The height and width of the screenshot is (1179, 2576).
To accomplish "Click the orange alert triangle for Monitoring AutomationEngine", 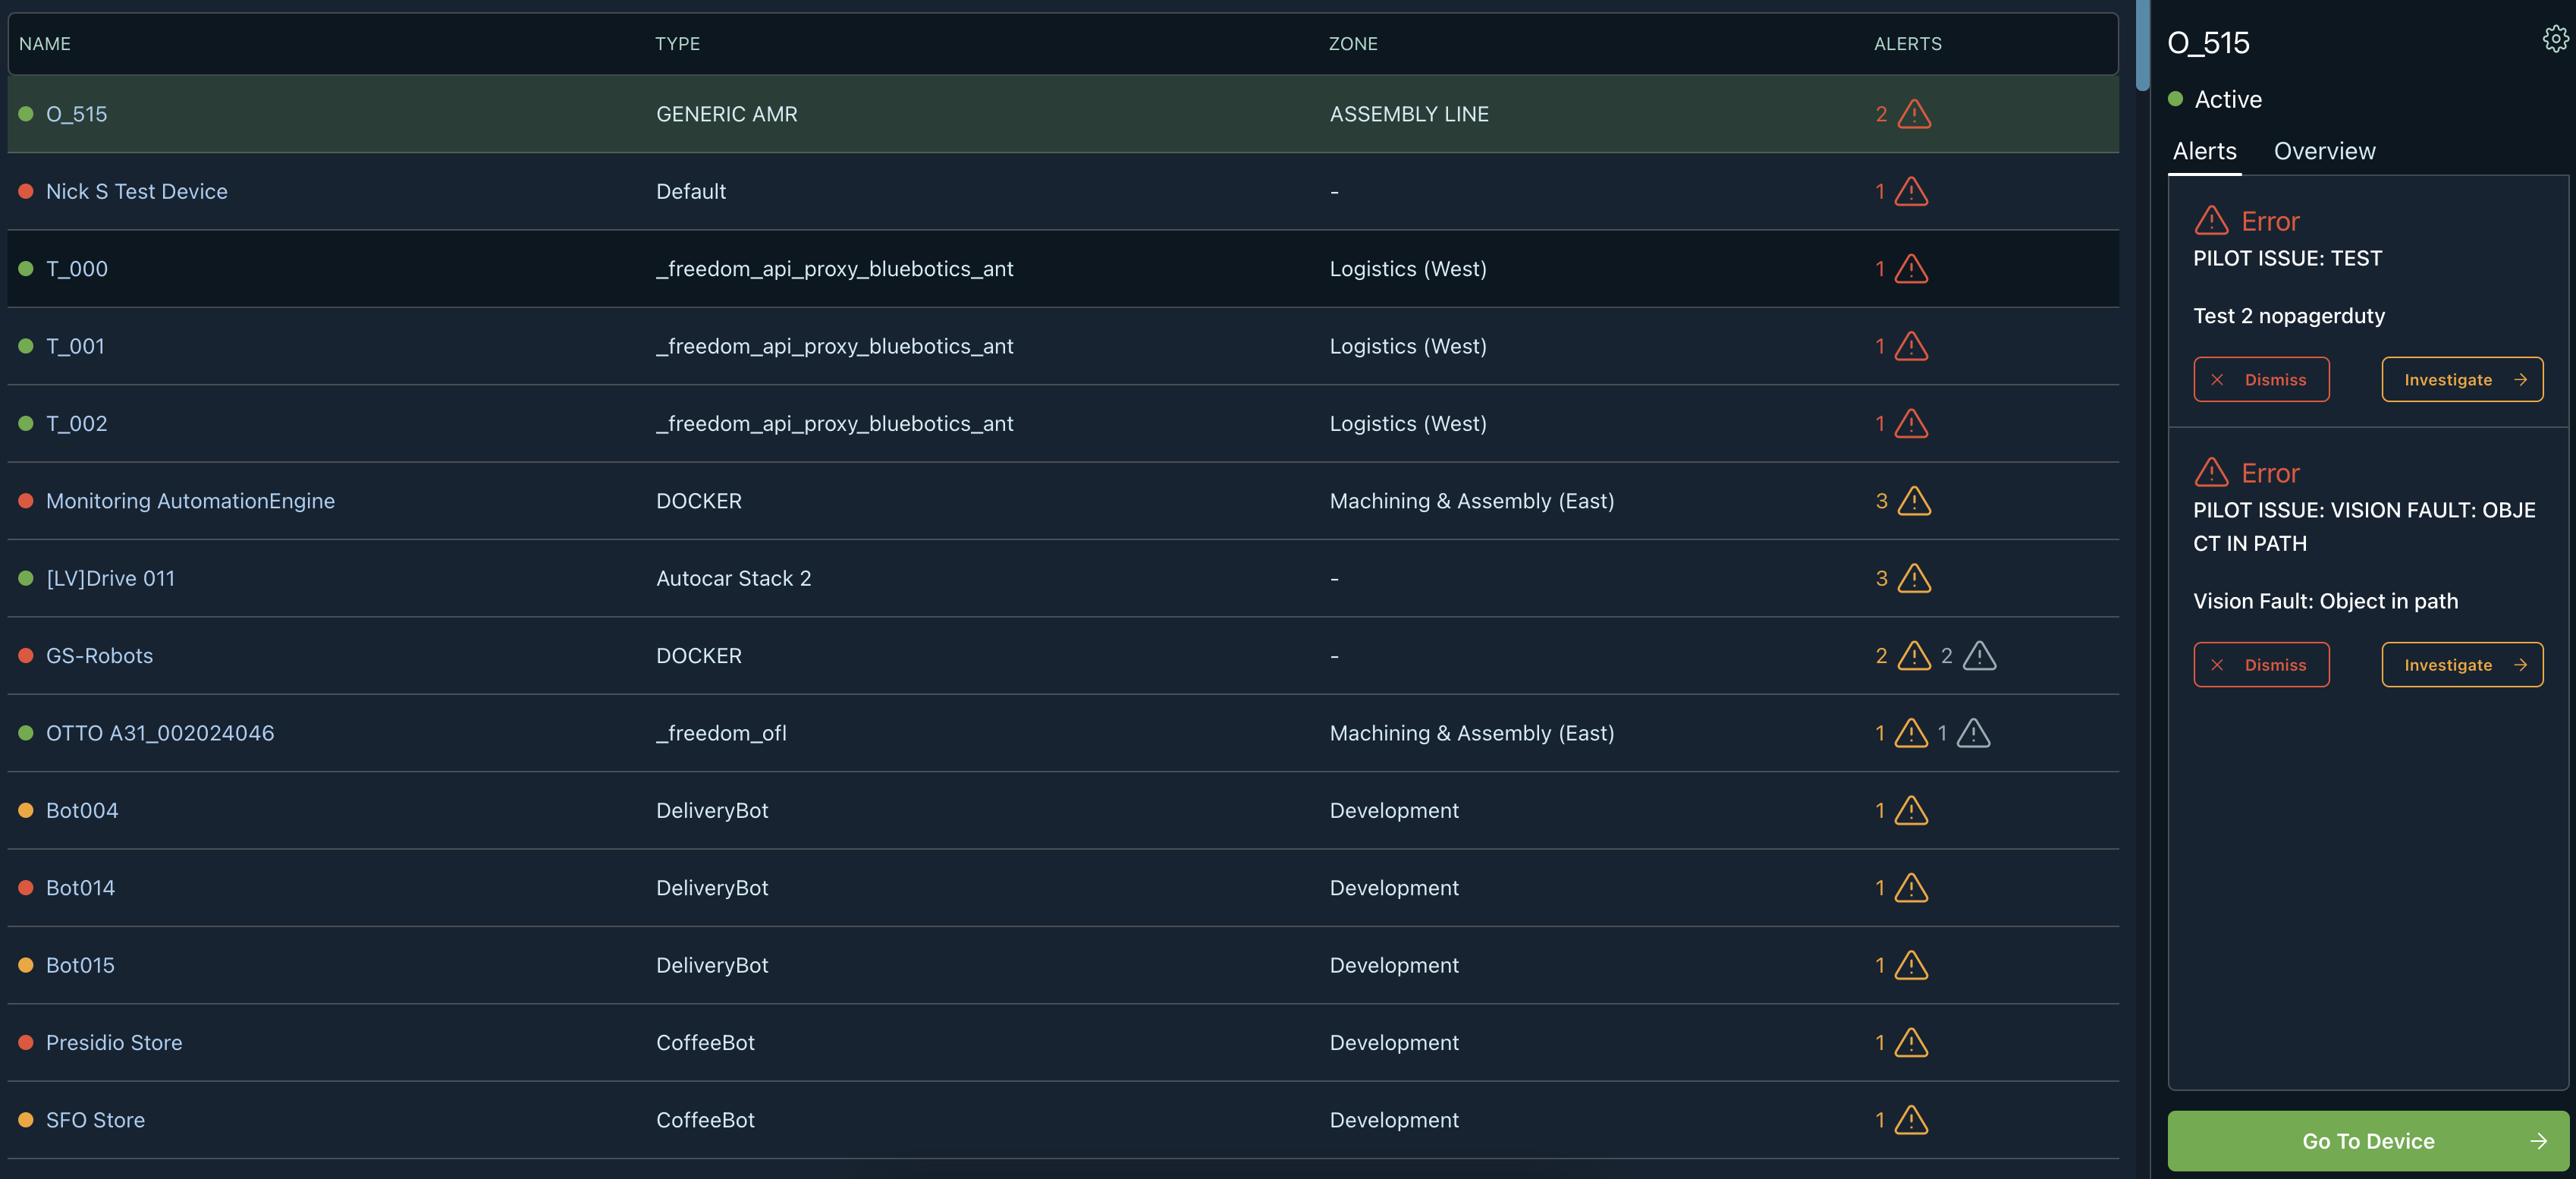I will click(x=1914, y=501).
